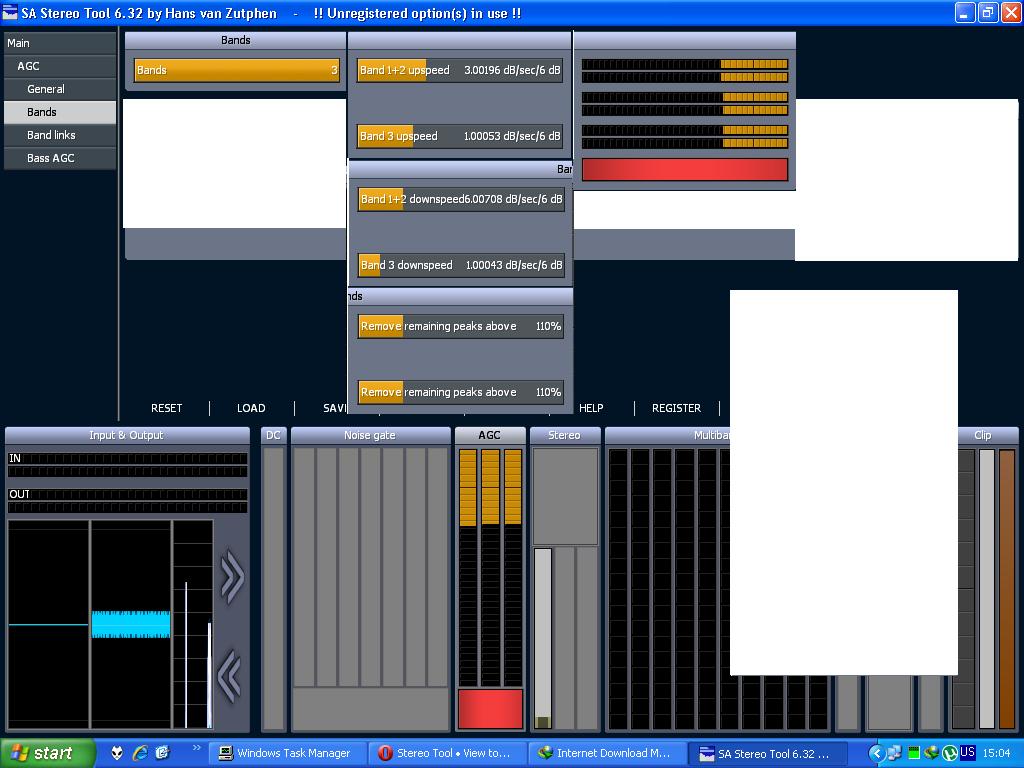Click the cyan waveform scope display
Viewport: 1024px width, 768px height.
[131, 624]
